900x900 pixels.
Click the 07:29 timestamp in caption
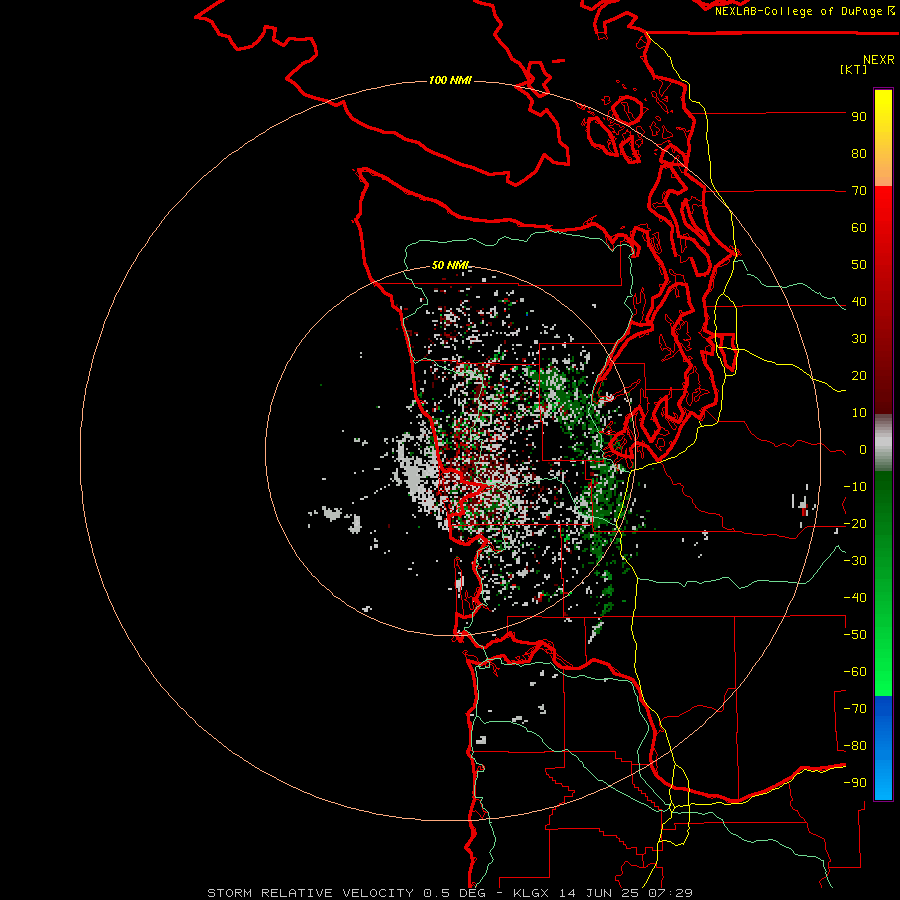[x=671, y=893]
